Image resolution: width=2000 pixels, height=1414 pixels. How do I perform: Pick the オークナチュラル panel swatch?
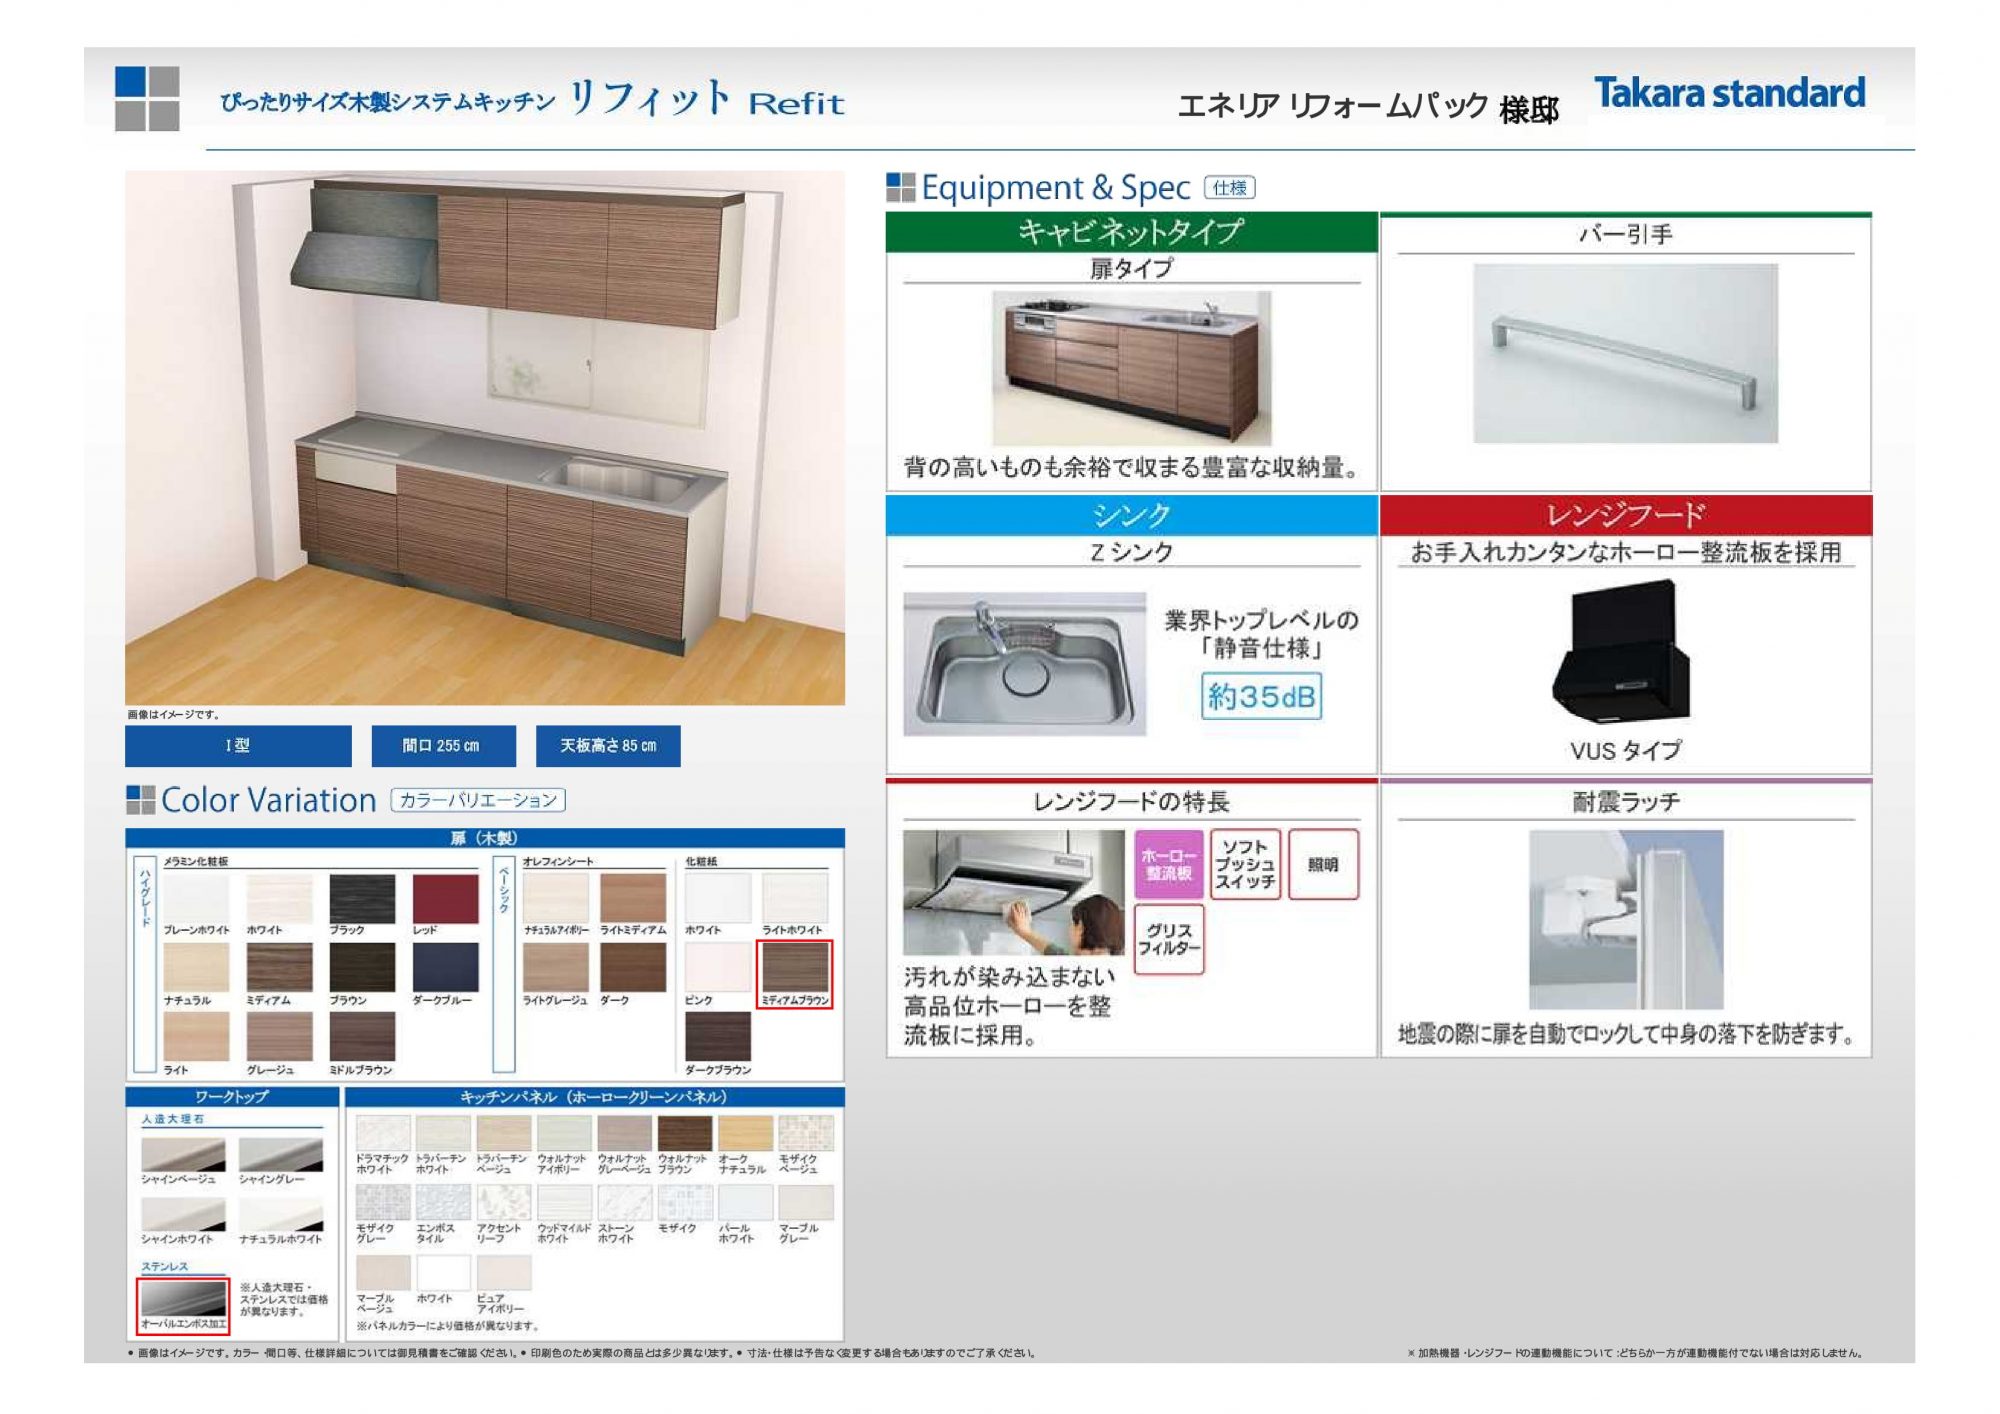[x=745, y=1134]
